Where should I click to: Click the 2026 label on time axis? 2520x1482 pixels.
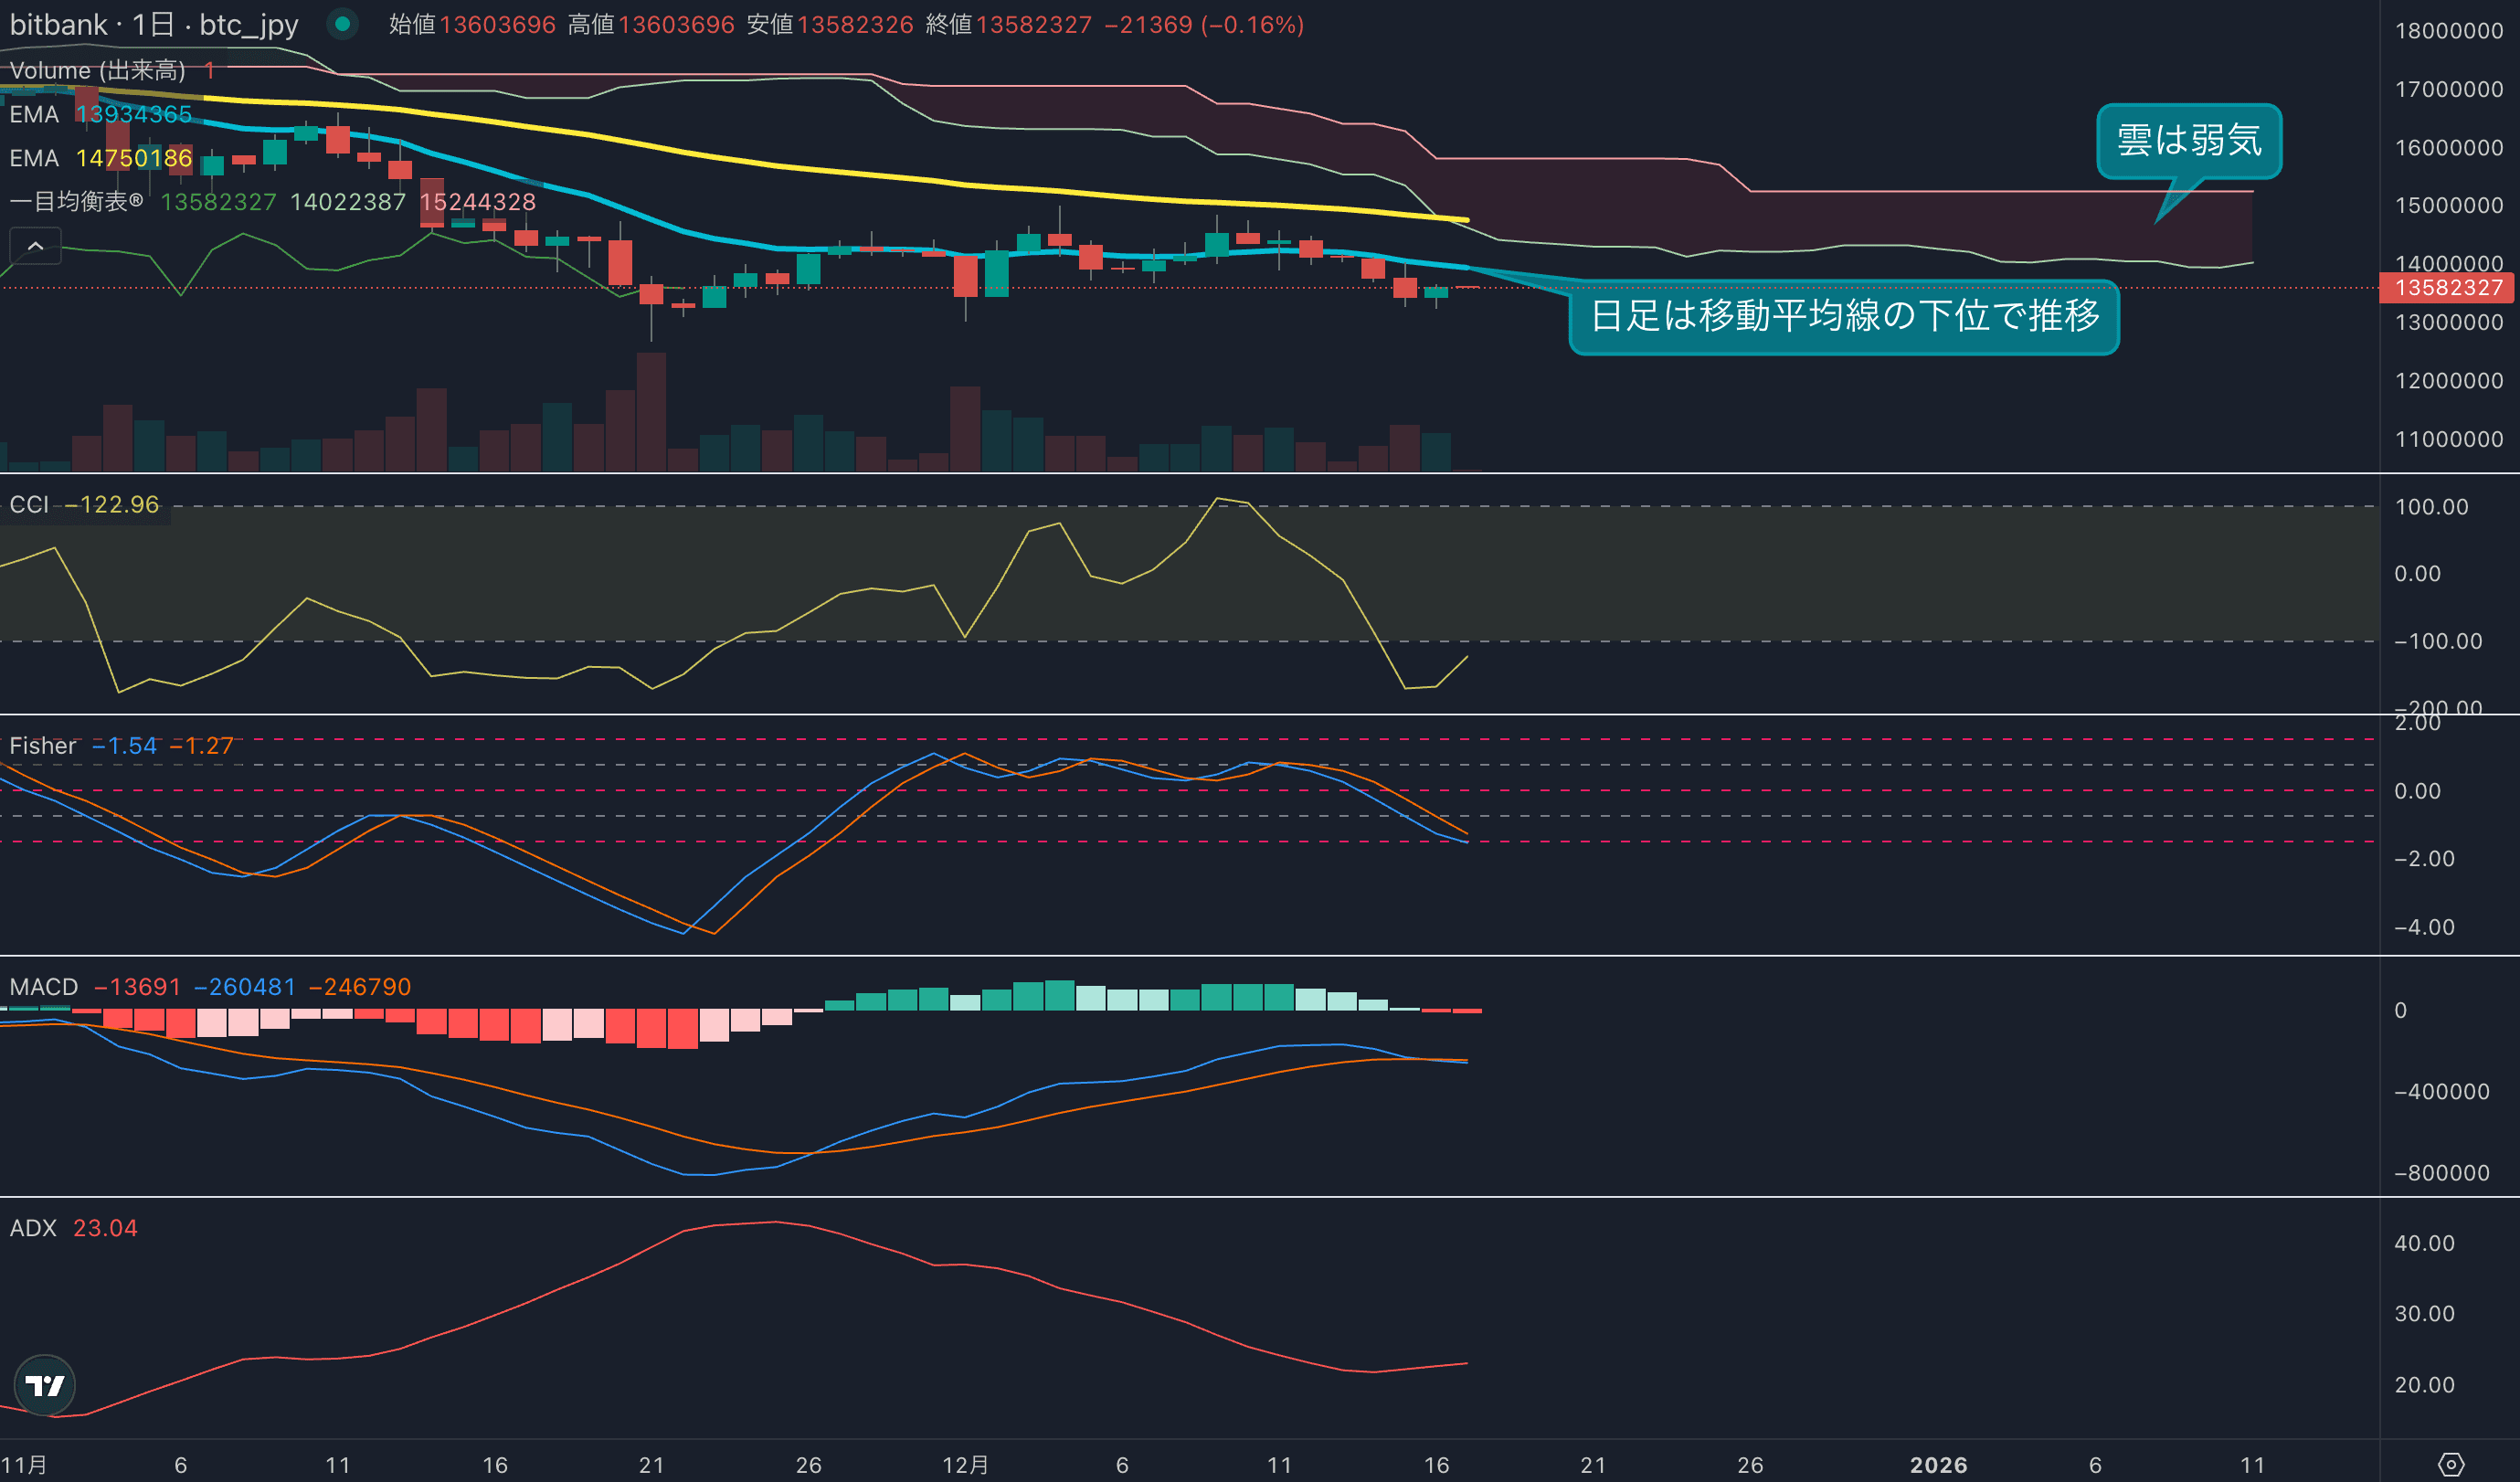1938,1465
